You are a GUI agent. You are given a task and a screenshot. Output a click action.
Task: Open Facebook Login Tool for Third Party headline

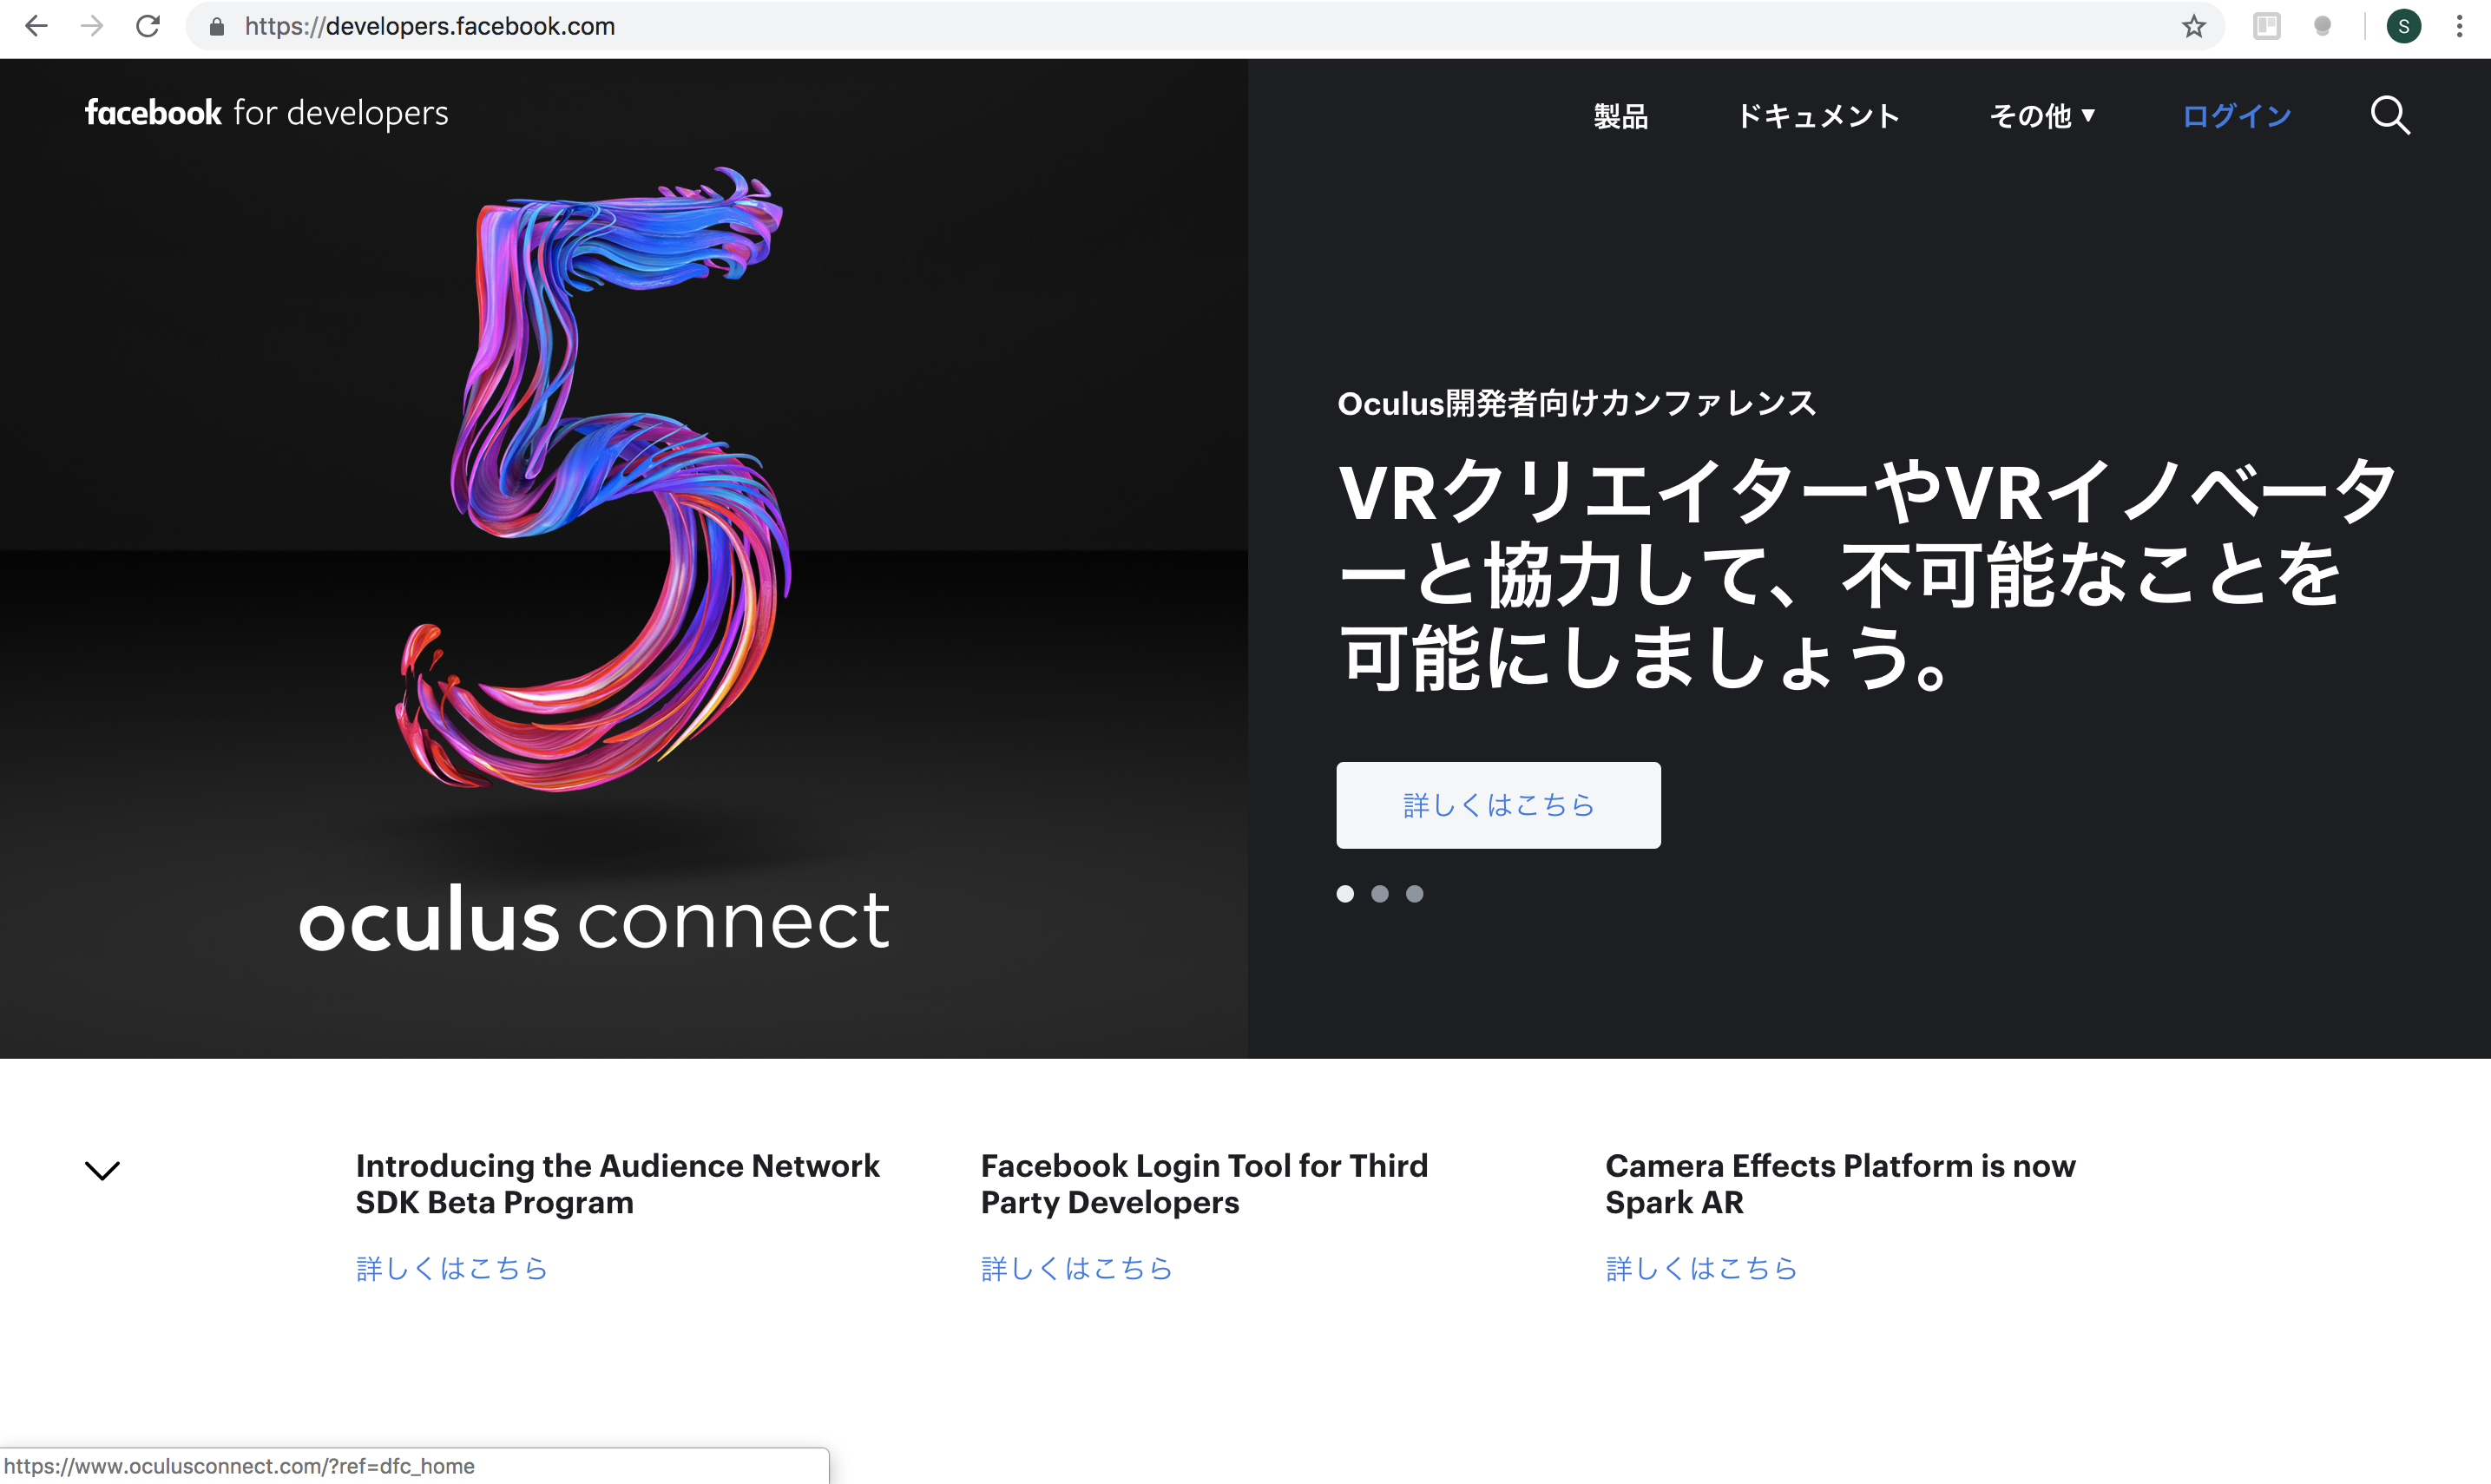(1204, 1184)
